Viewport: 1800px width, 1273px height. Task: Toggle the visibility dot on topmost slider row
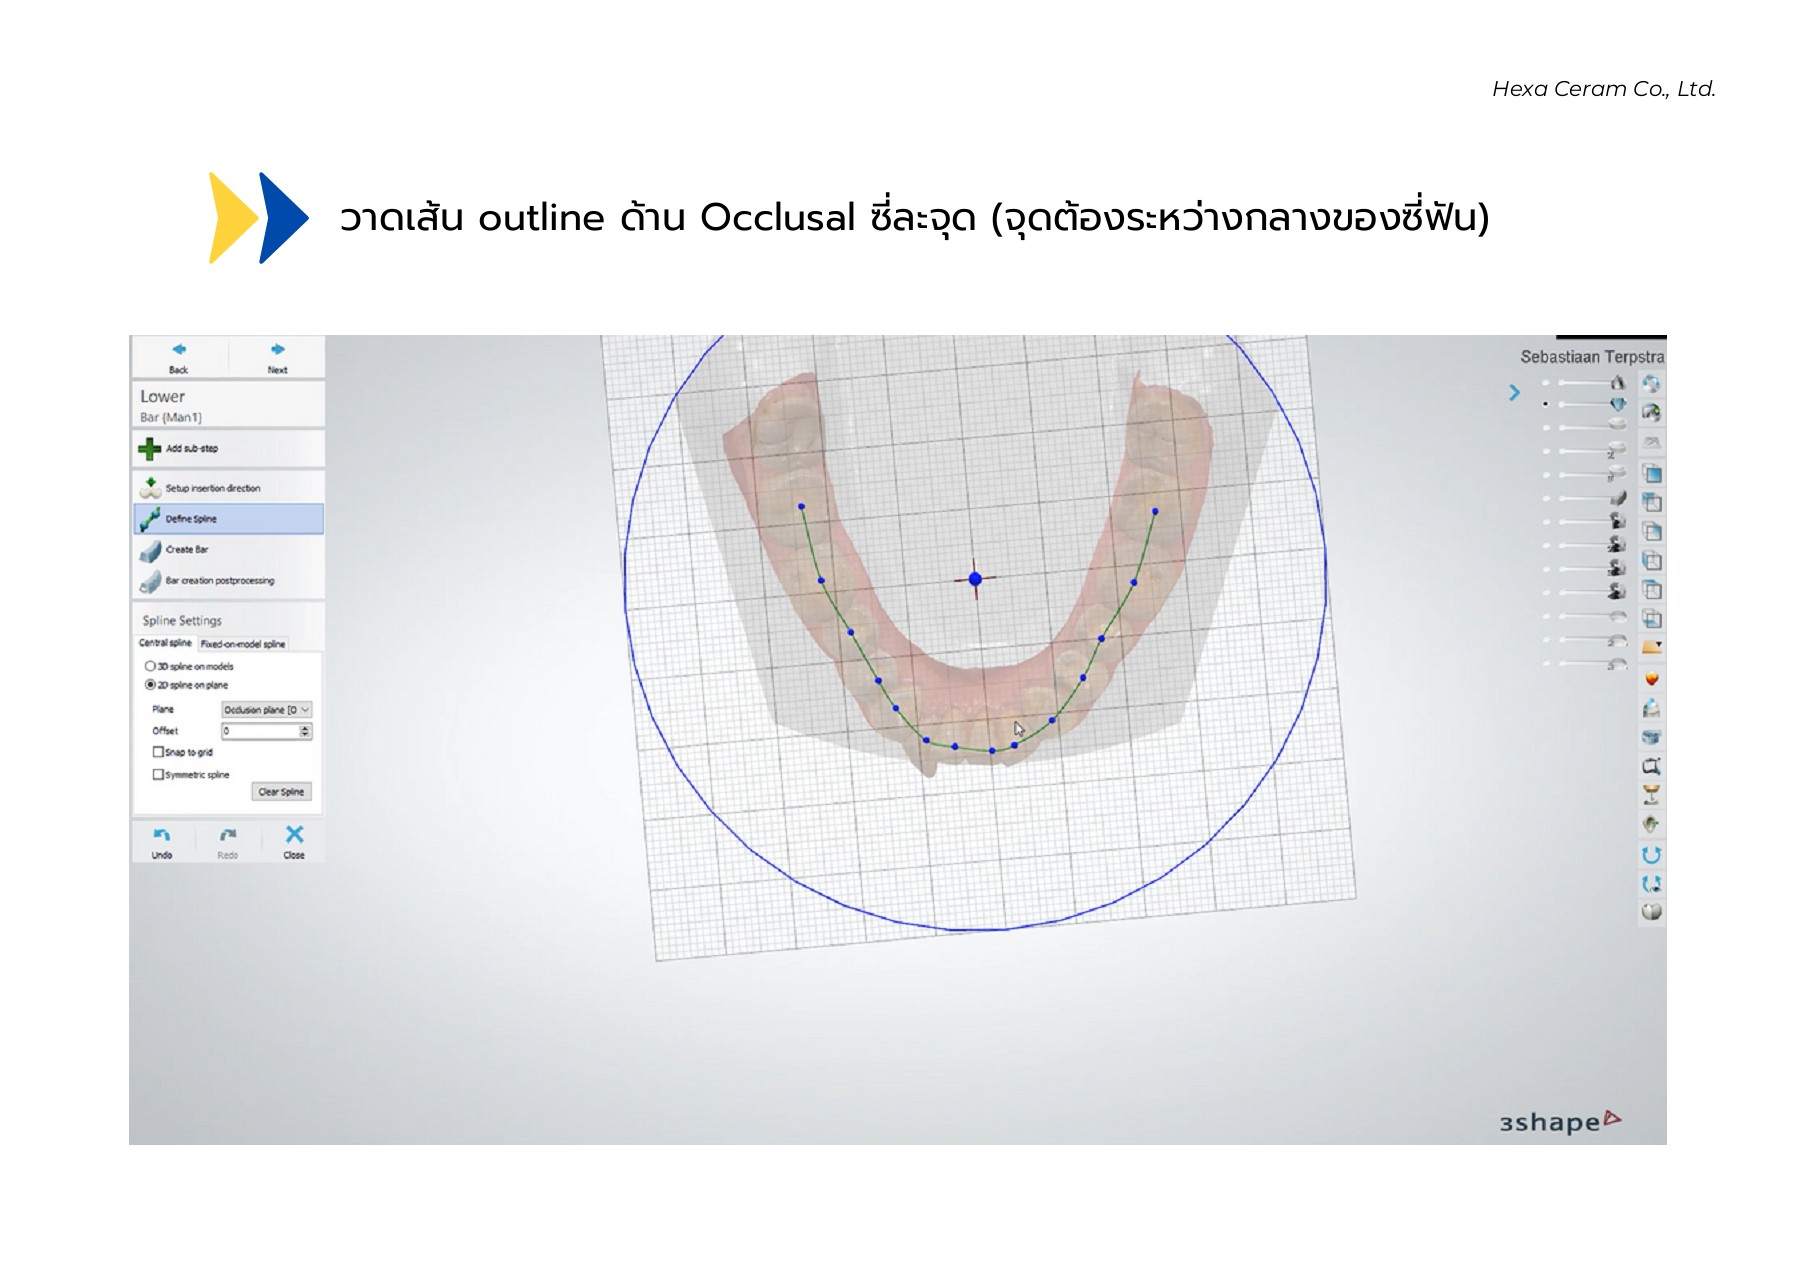pos(1546,383)
